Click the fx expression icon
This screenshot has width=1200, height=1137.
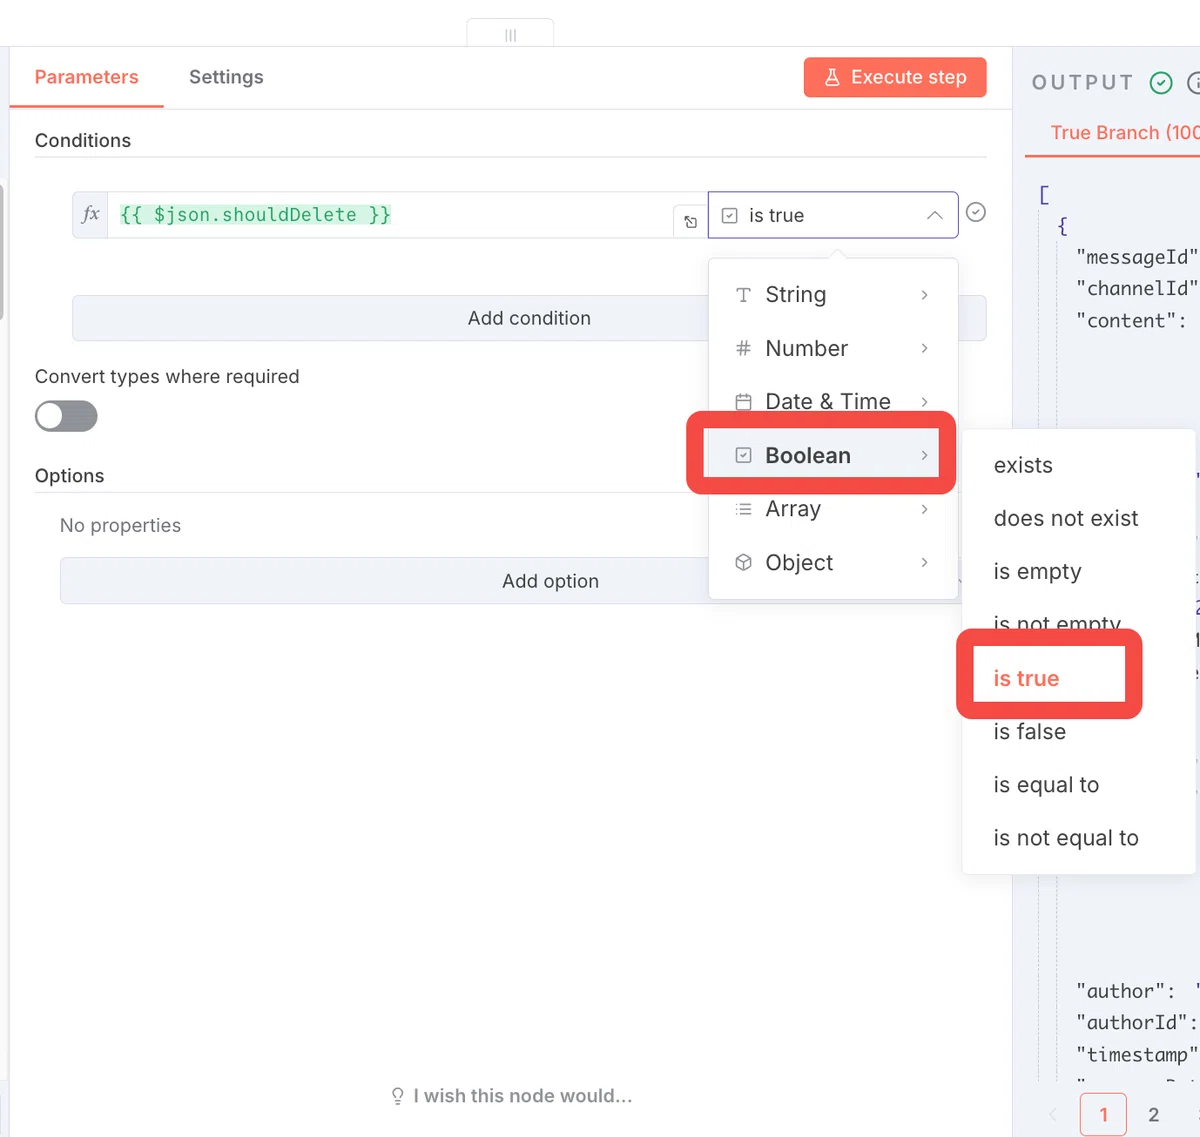coord(91,214)
